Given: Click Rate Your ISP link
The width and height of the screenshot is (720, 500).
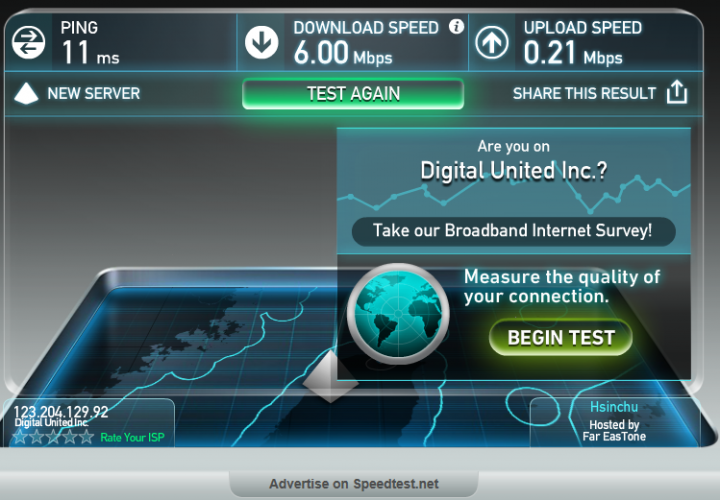Looking at the screenshot, I should [x=132, y=438].
